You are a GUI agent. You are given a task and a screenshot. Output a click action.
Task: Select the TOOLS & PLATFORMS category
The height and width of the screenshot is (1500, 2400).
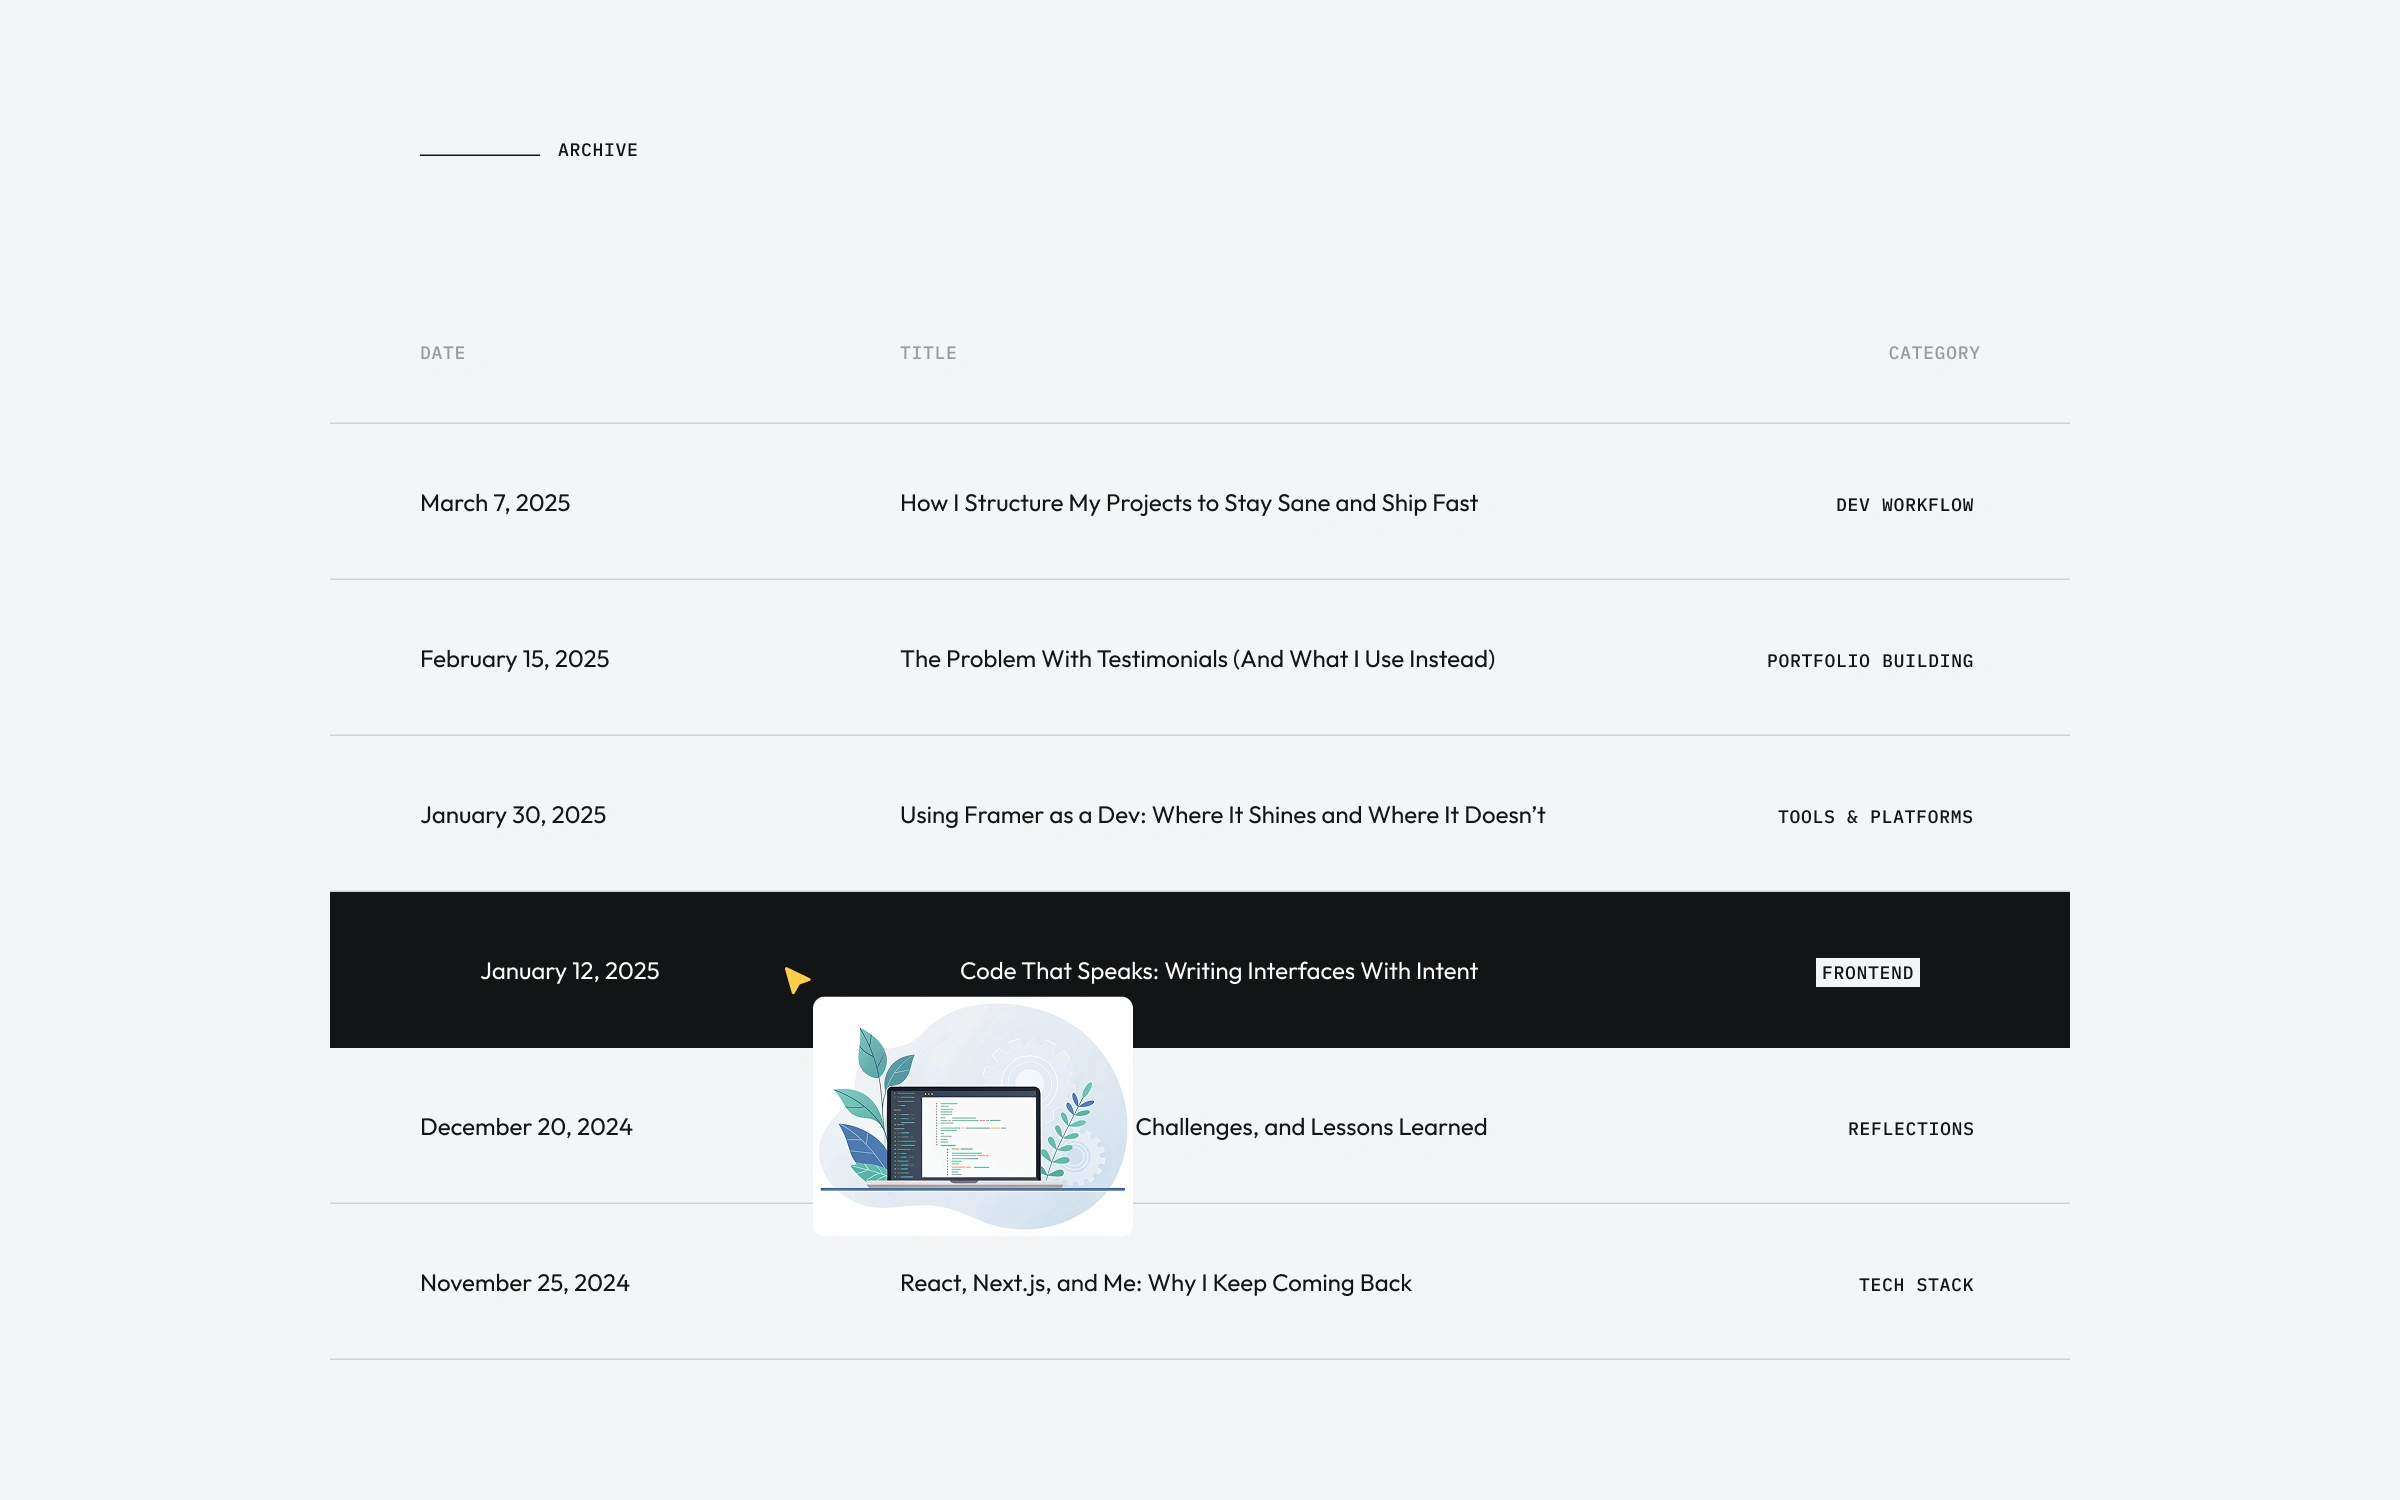[1875, 817]
